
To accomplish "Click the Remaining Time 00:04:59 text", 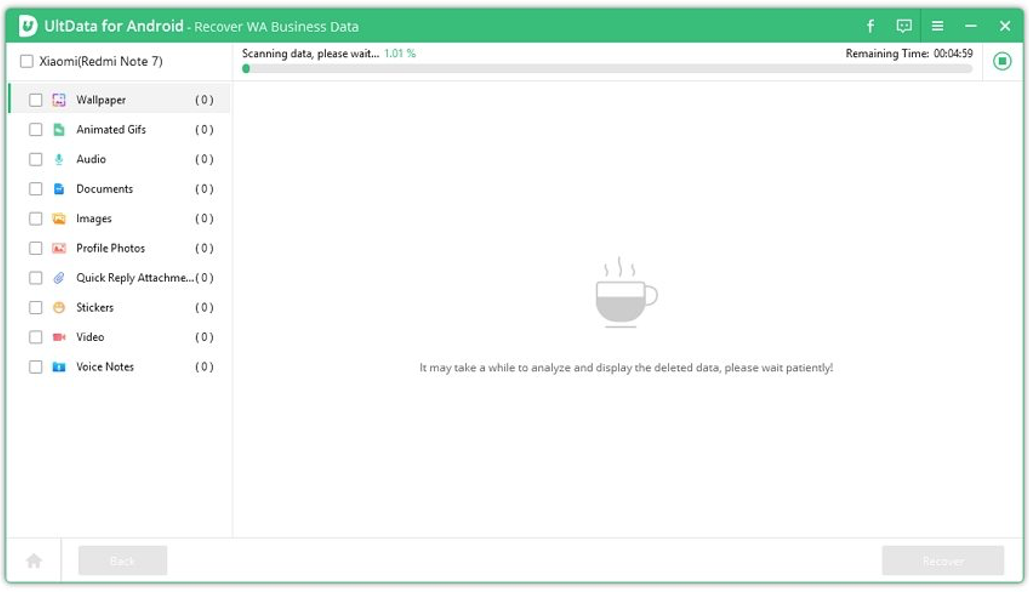I will [909, 53].
